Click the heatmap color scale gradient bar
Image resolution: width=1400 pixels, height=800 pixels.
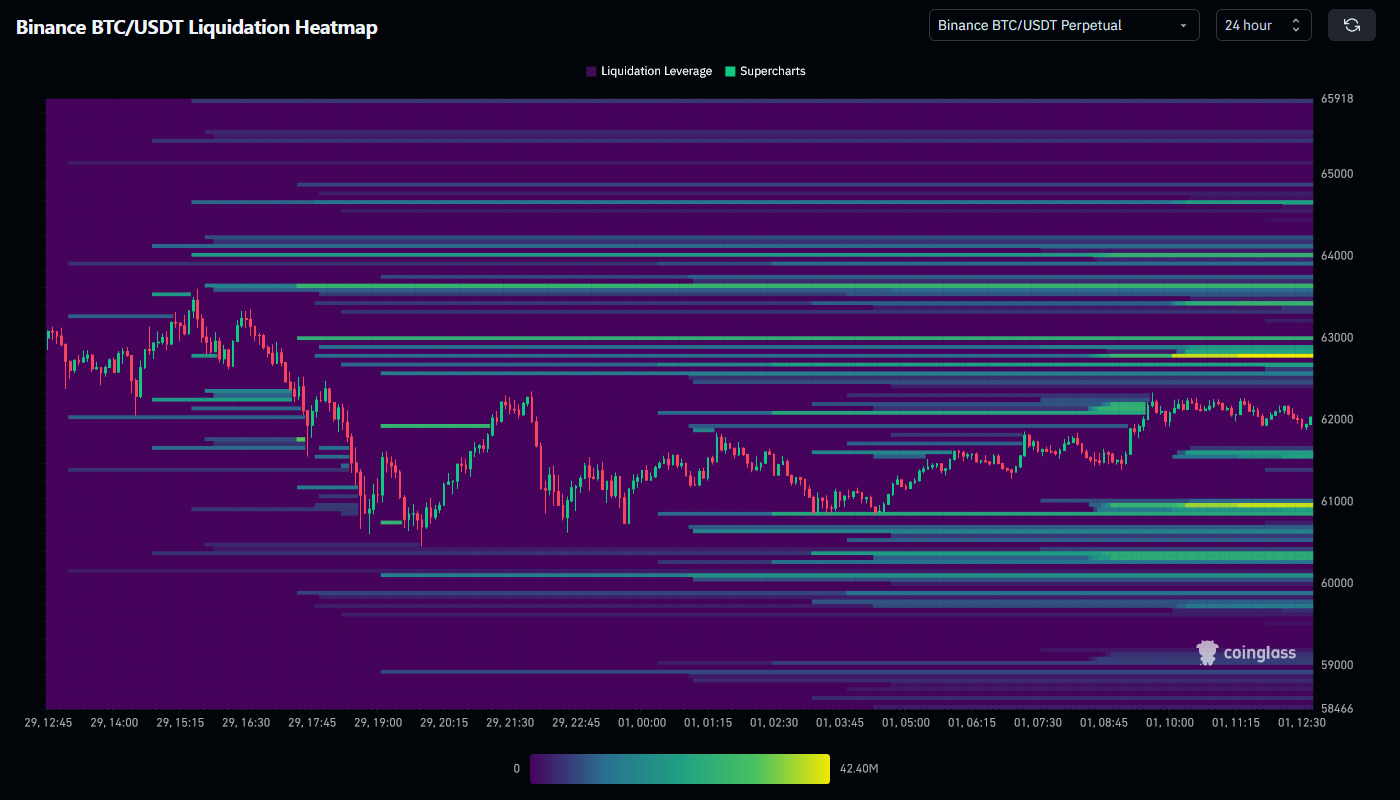click(x=680, y=768)
